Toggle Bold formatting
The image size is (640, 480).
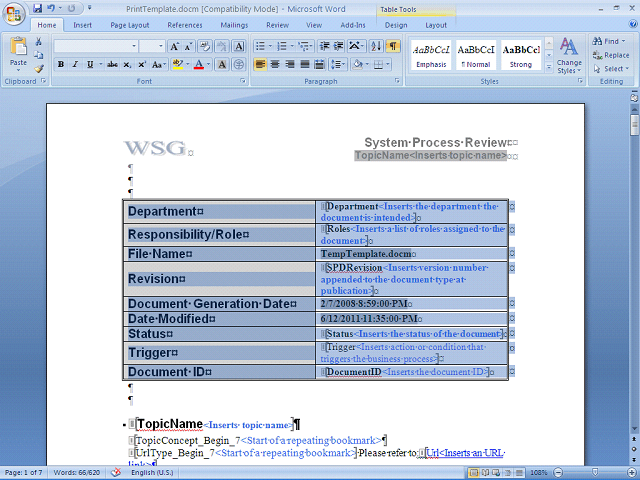coord(61,64)
